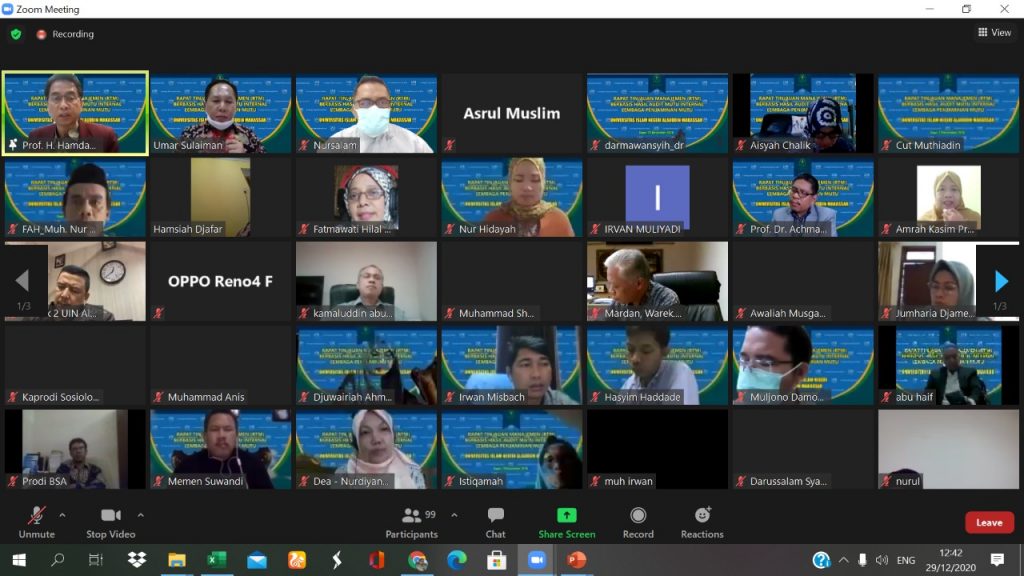Click the Record button
This screenshot has height=576, width=1024.
638,522
